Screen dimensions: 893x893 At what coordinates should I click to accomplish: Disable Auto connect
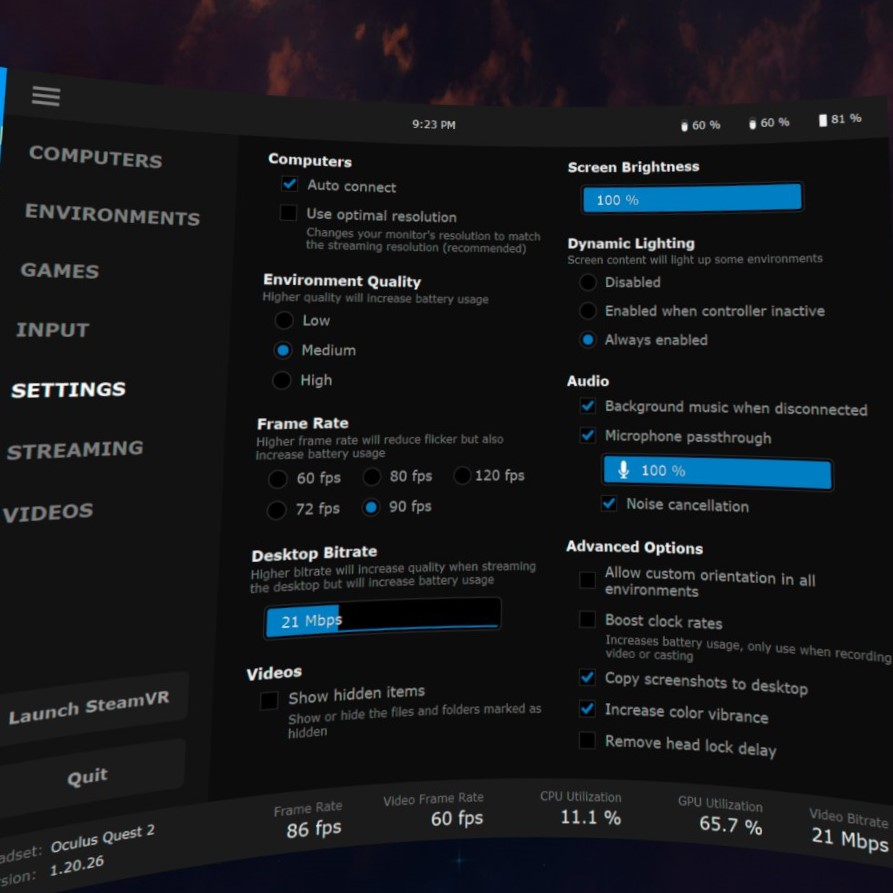290,184
